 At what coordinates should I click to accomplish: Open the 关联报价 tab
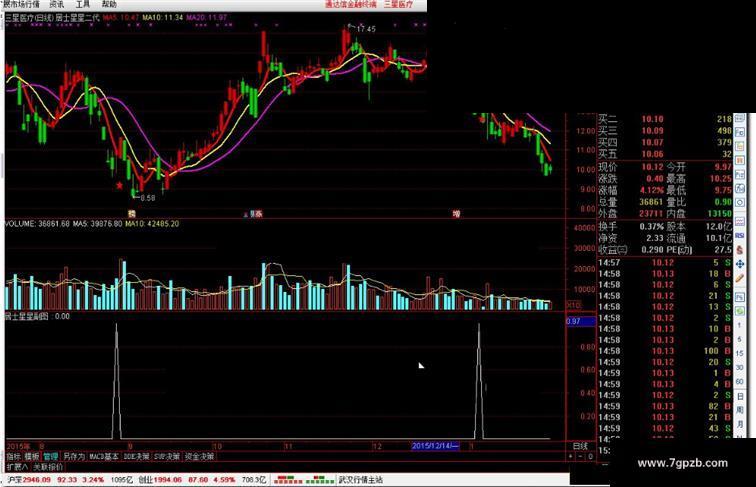click(x=48, y=467)
